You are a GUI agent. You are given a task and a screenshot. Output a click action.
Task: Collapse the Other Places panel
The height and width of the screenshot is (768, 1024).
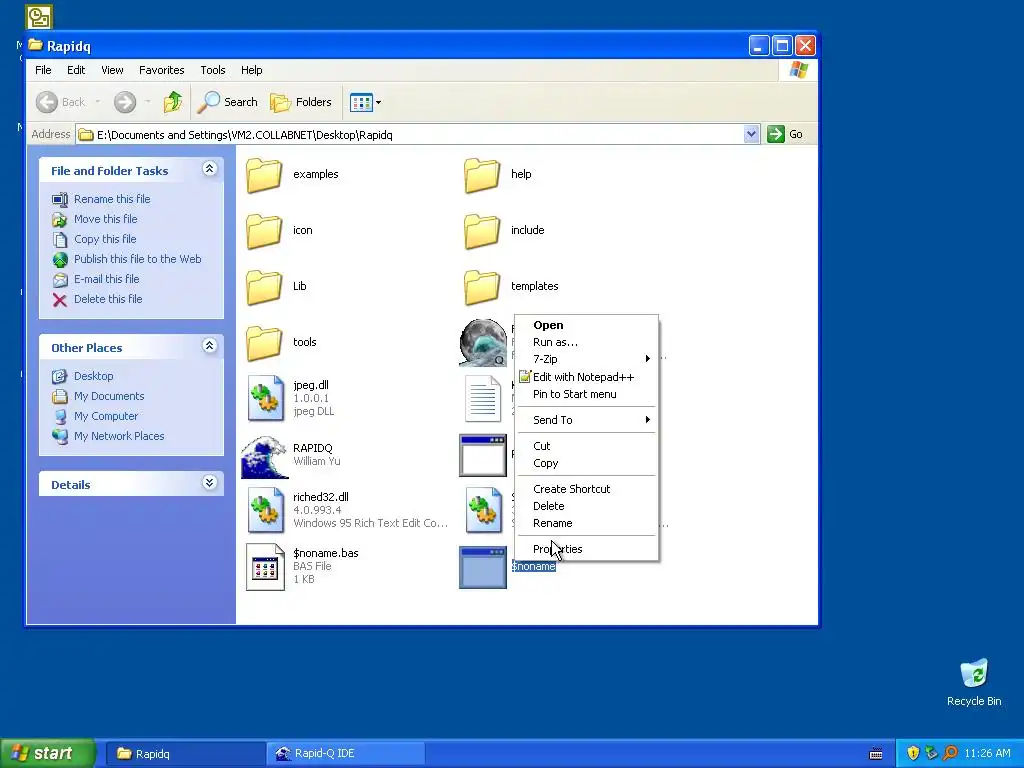pos(209,345)
